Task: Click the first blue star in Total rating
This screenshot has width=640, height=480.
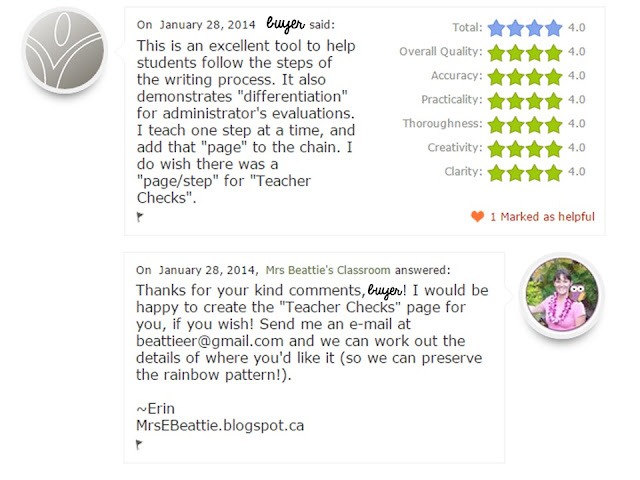Action: click(498, 28)
